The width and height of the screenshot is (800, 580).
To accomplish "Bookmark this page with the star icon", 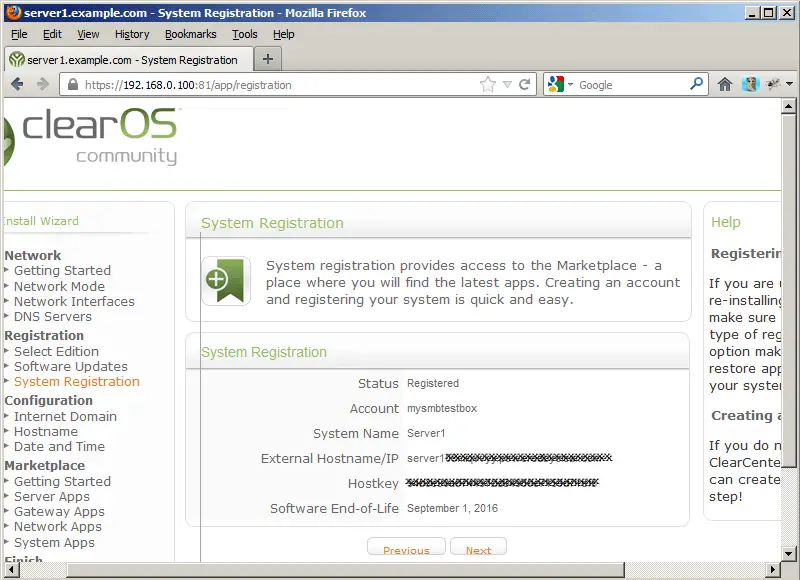I will pyautogui.click(x=488, y=84).
